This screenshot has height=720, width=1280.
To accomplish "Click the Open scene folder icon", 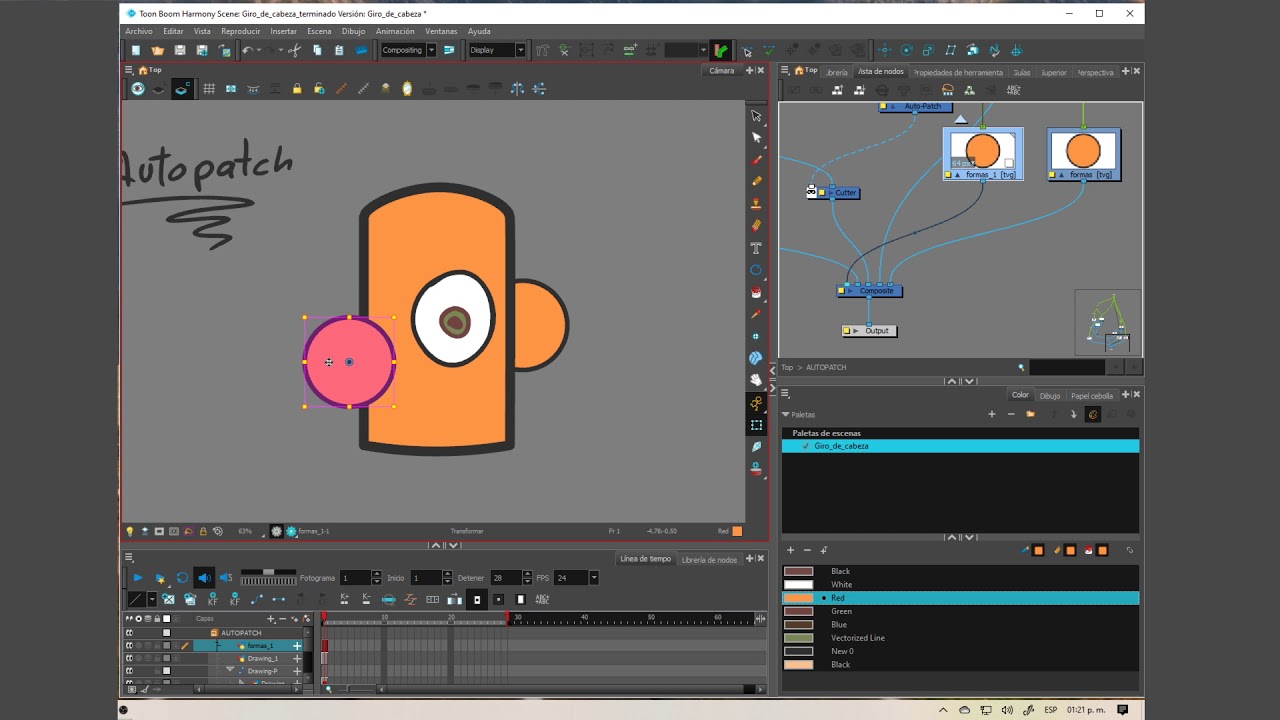I will (158, 50).
